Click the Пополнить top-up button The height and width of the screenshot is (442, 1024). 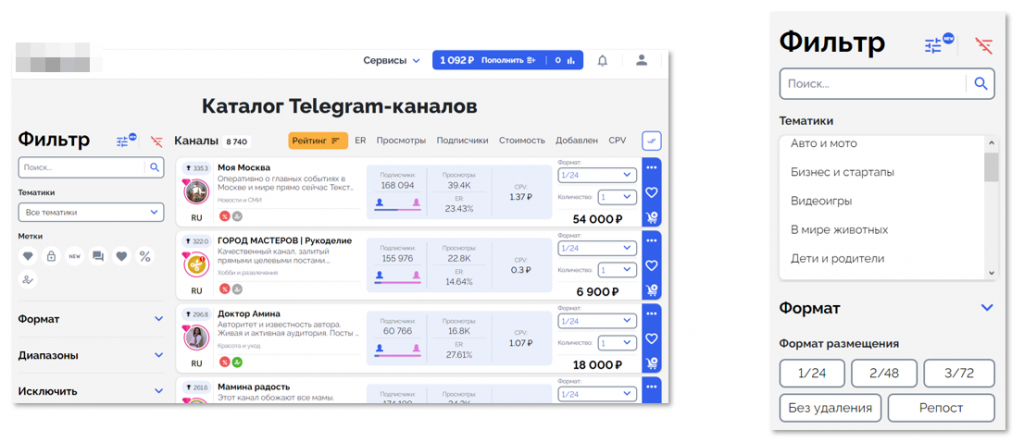click(x=509, y=61)
